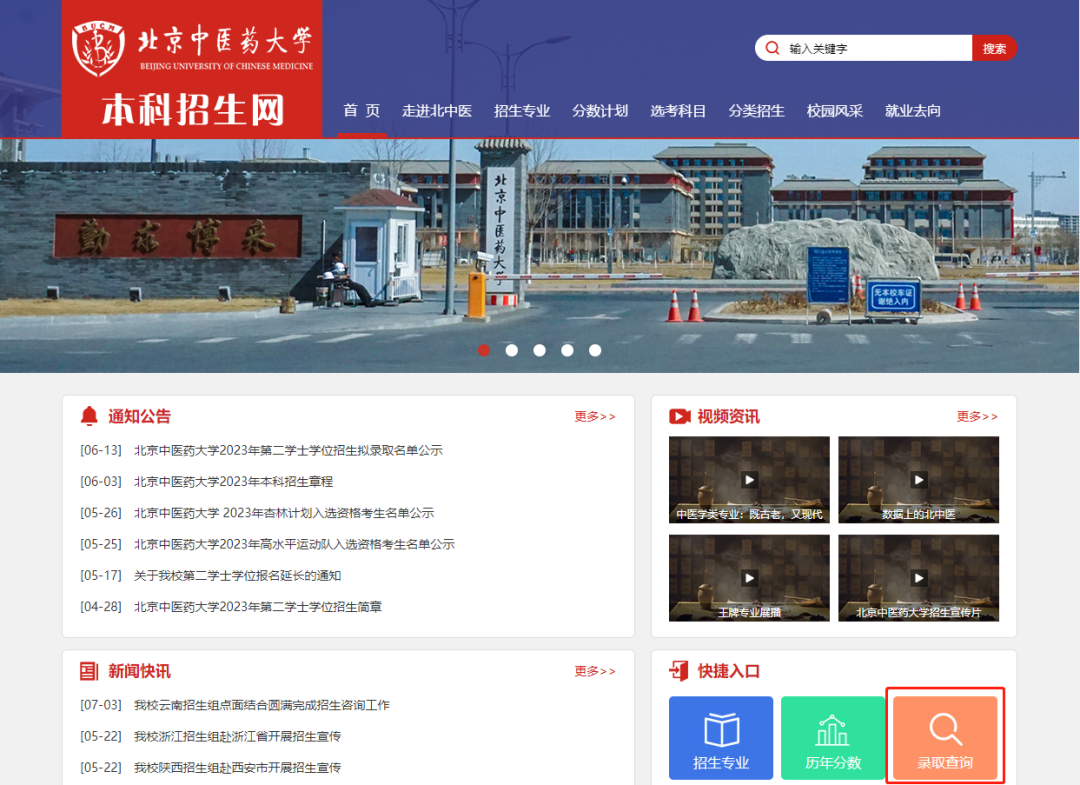Open the 招生专业 navigation menu item

522,111
